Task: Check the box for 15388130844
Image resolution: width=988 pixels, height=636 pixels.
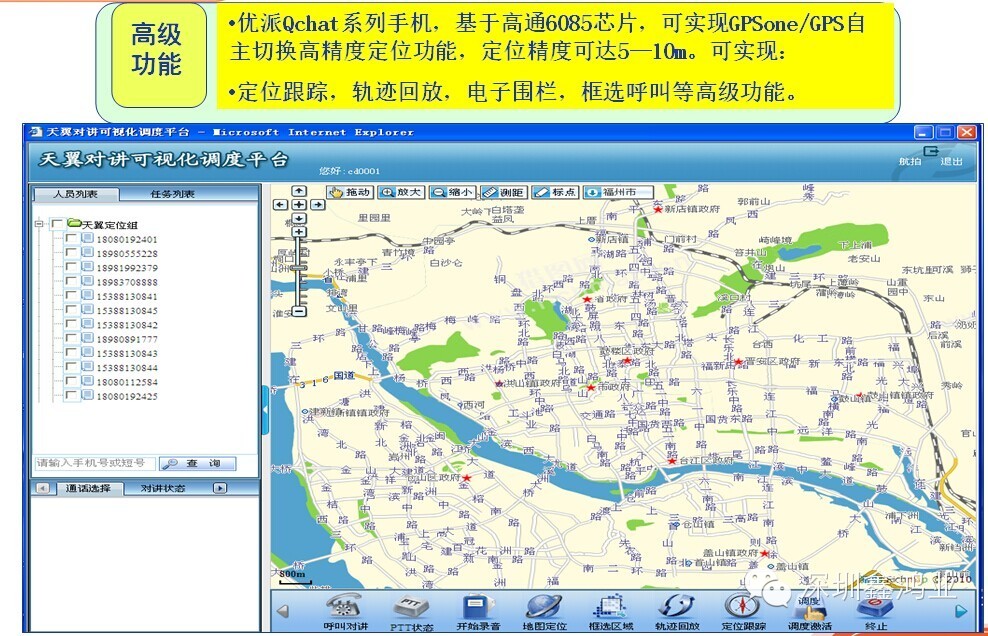Action: click(71, 367)
